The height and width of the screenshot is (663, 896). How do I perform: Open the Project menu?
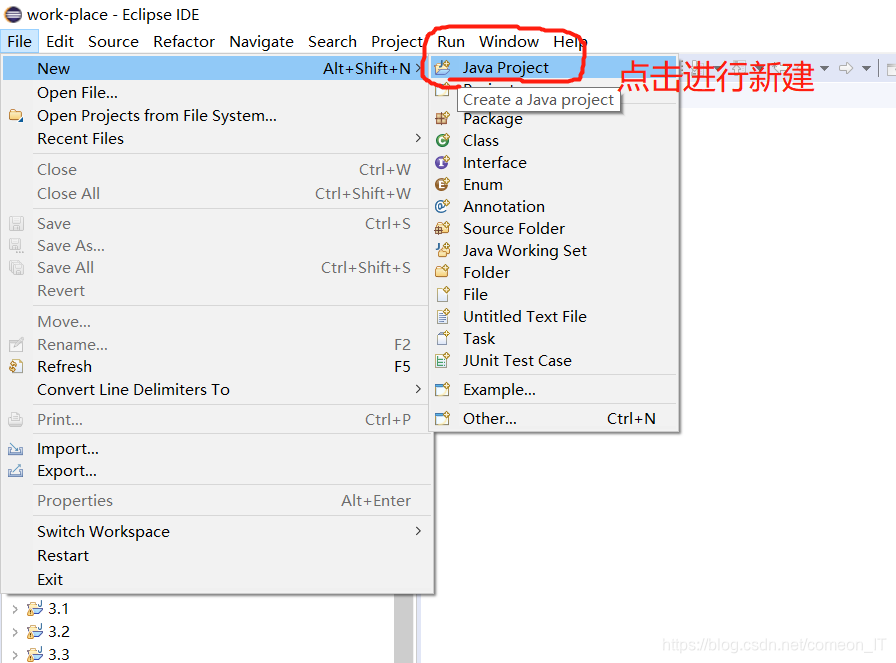[x=397, y=42]
